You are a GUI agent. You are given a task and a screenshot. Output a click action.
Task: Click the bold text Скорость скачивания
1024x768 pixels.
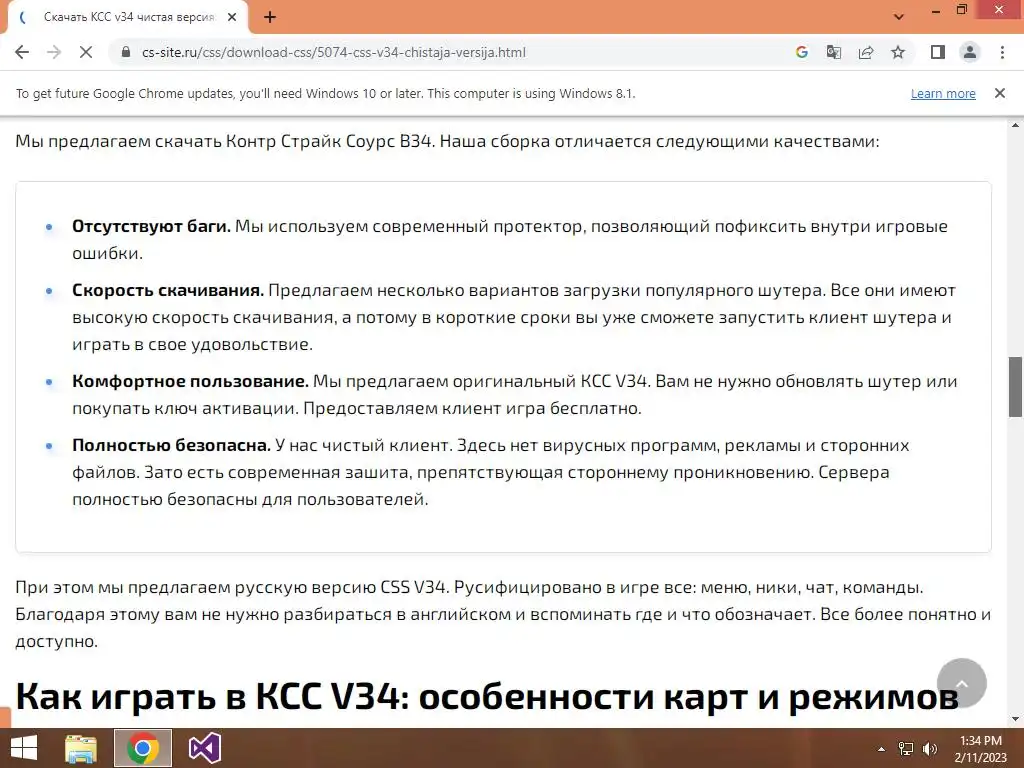tap(168, 290)
